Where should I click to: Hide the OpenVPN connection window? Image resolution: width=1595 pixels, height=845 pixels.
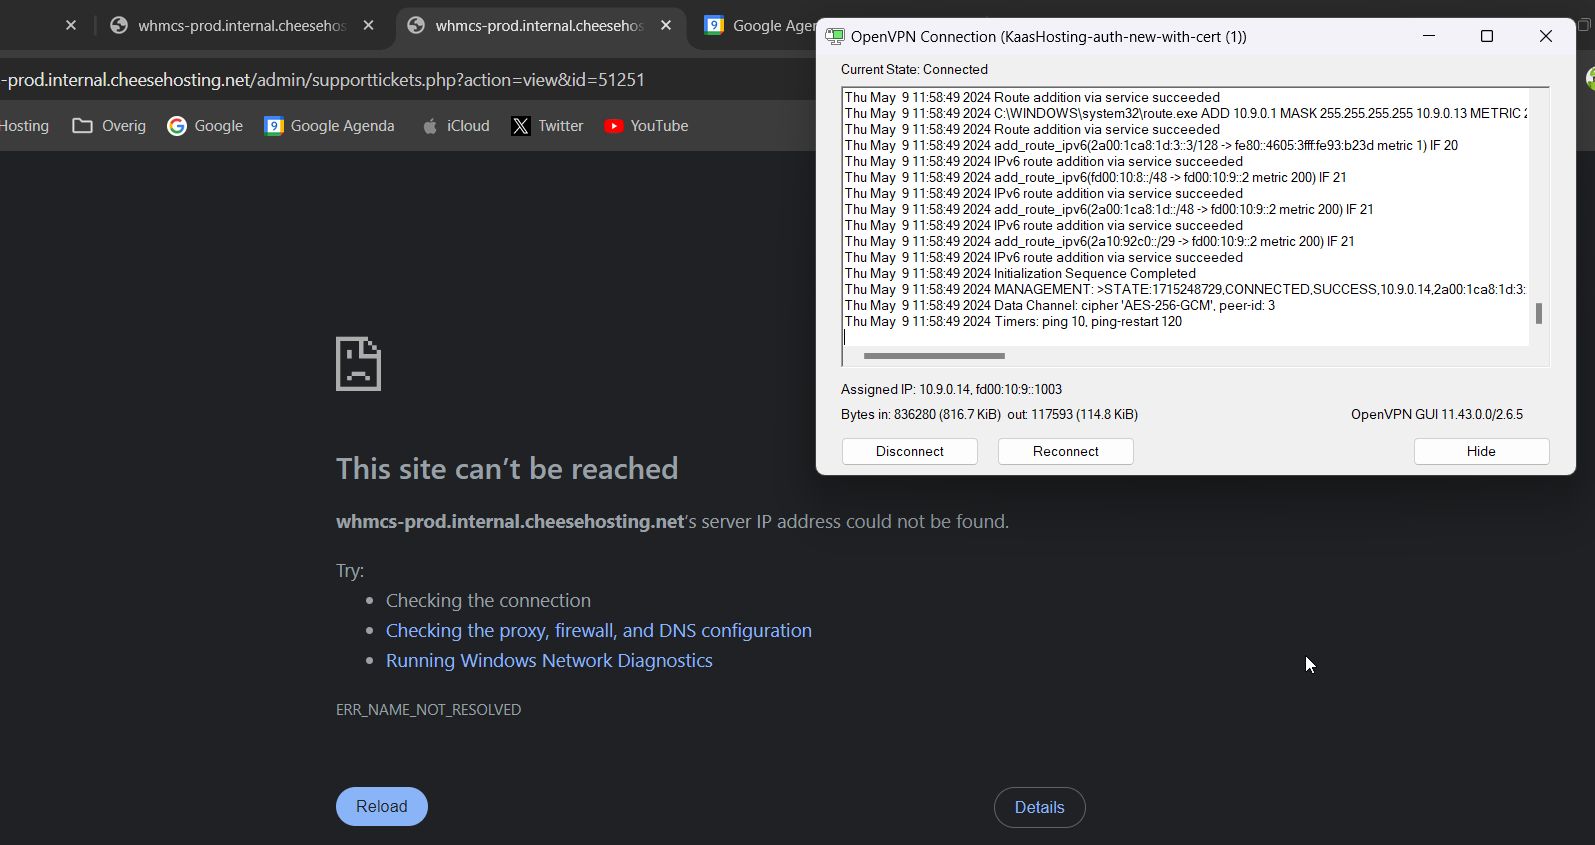coord(1480,451)
